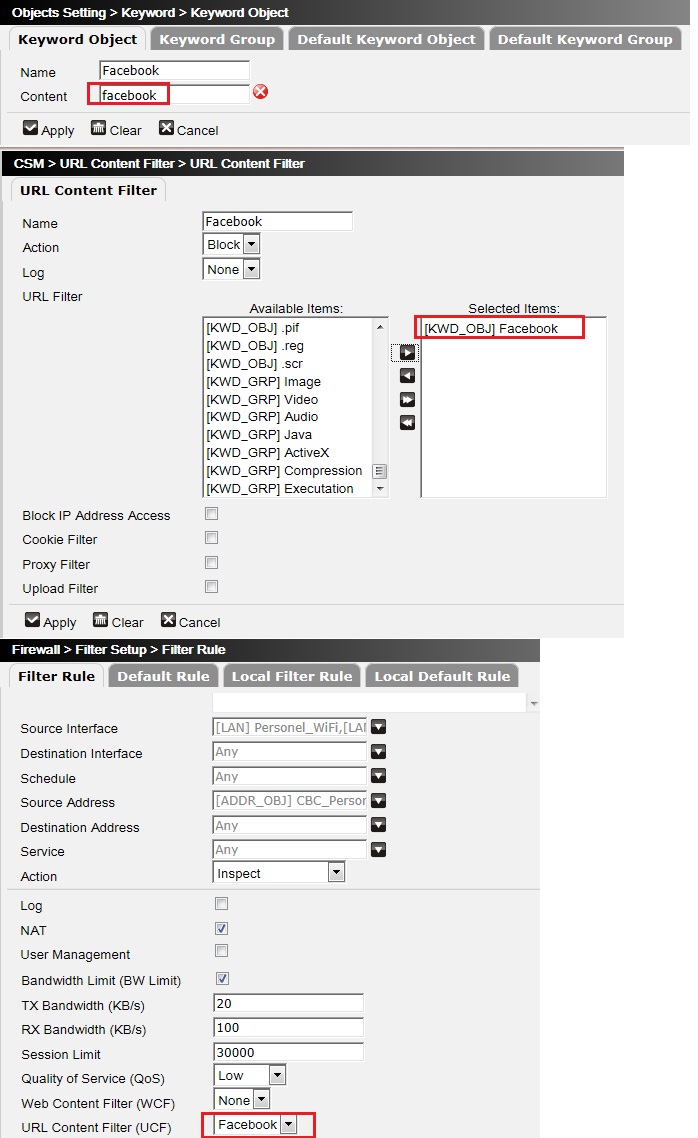Click the TX Bandwidth input field

288,1003
